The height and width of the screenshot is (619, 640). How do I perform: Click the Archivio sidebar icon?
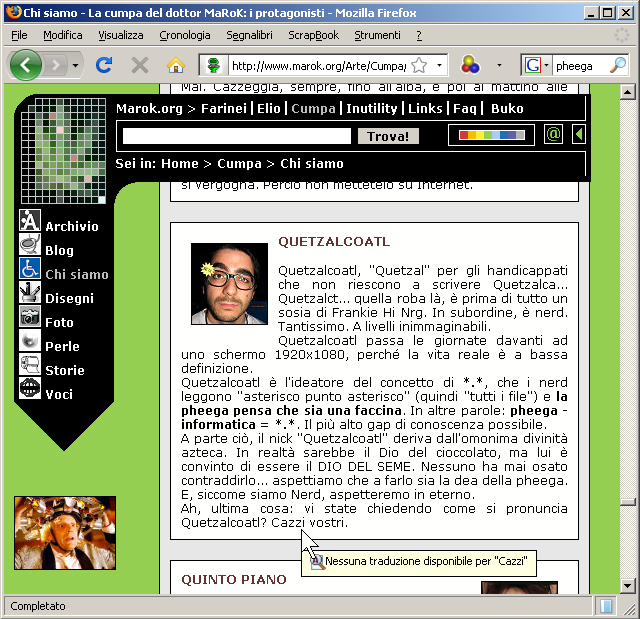[x=30, y=222]
